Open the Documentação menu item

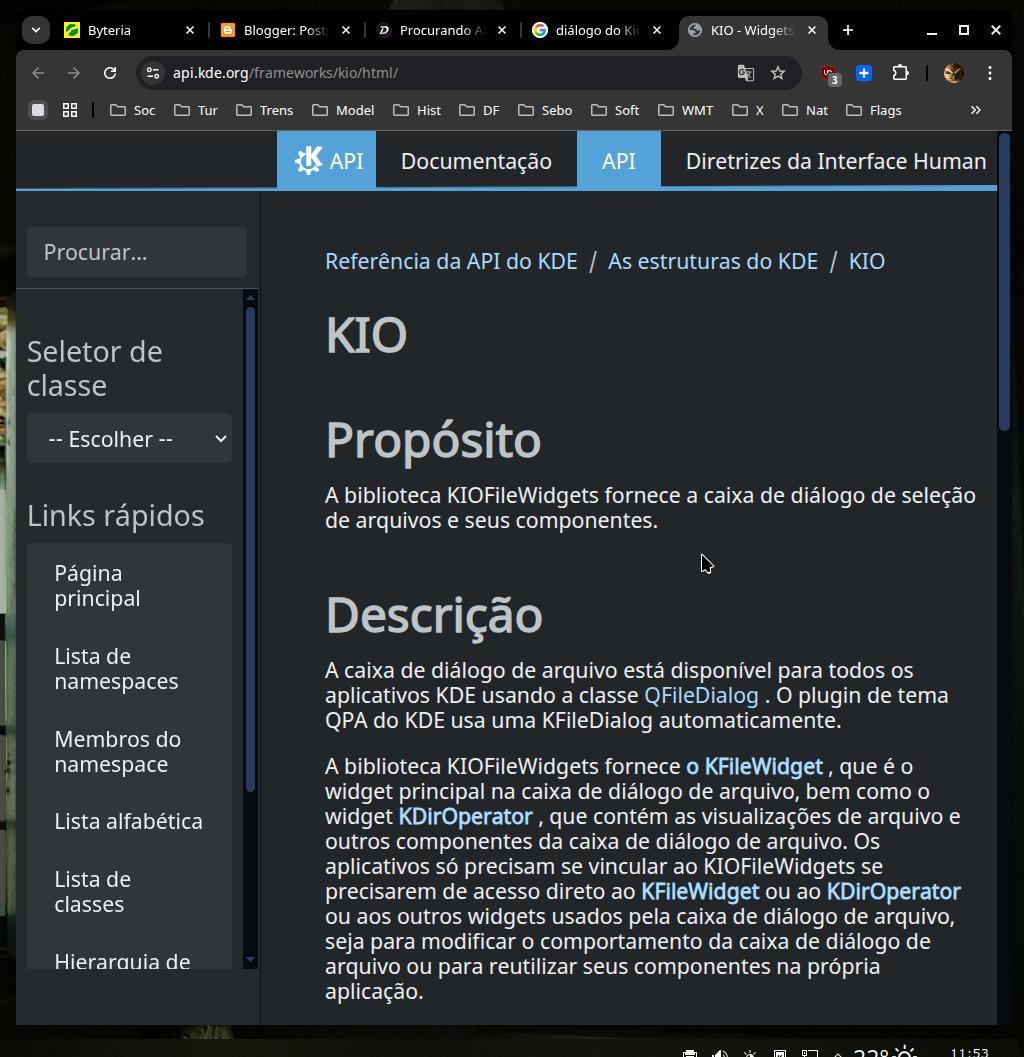477,160
